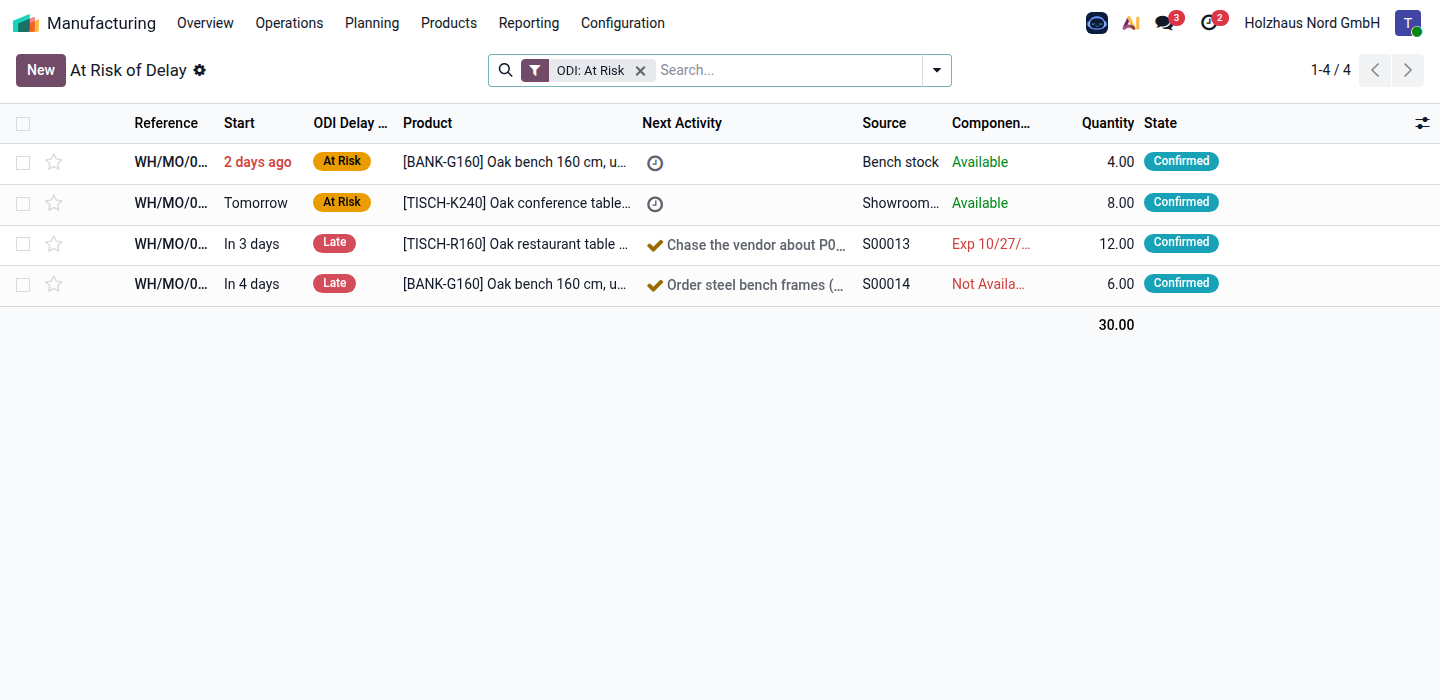Open the activities clock icon with badge 2
1440x700 pixels.
point(1210,22)
